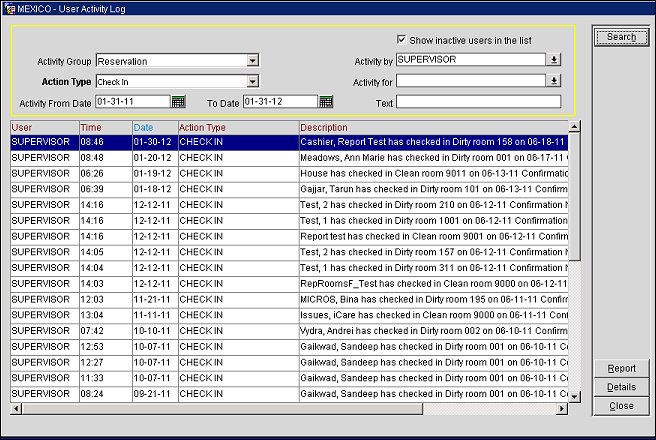Click SUPERVISOR cell in the 07:42 row
This screenshot has height=440, width=656.
point(45,331)
